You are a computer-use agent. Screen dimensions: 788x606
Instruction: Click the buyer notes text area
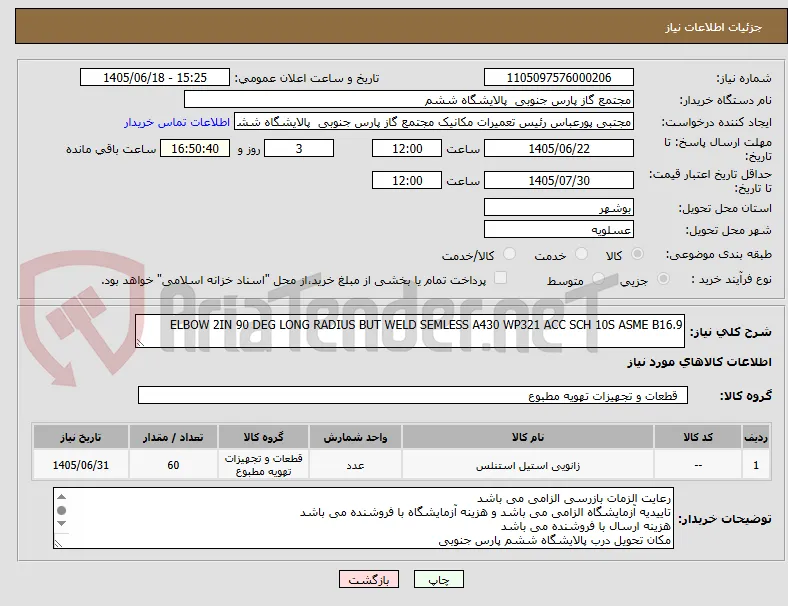363,518
